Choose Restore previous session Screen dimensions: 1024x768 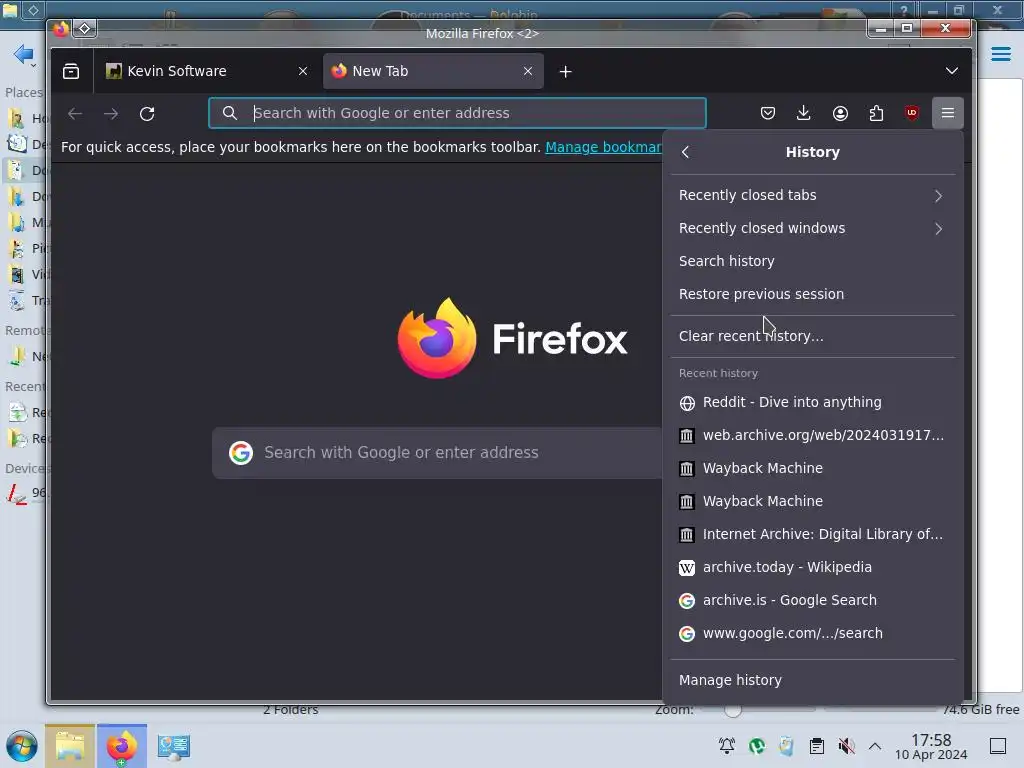[812, 294]
